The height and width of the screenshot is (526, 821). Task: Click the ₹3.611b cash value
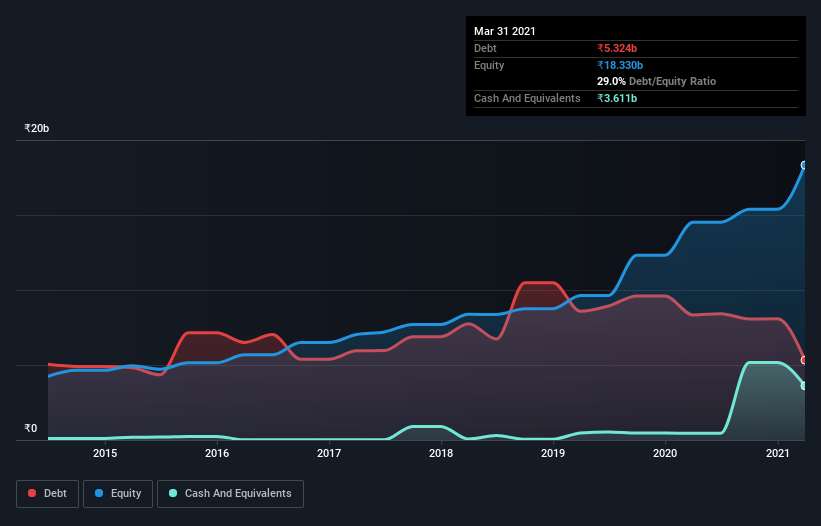[x=617, y=98]
